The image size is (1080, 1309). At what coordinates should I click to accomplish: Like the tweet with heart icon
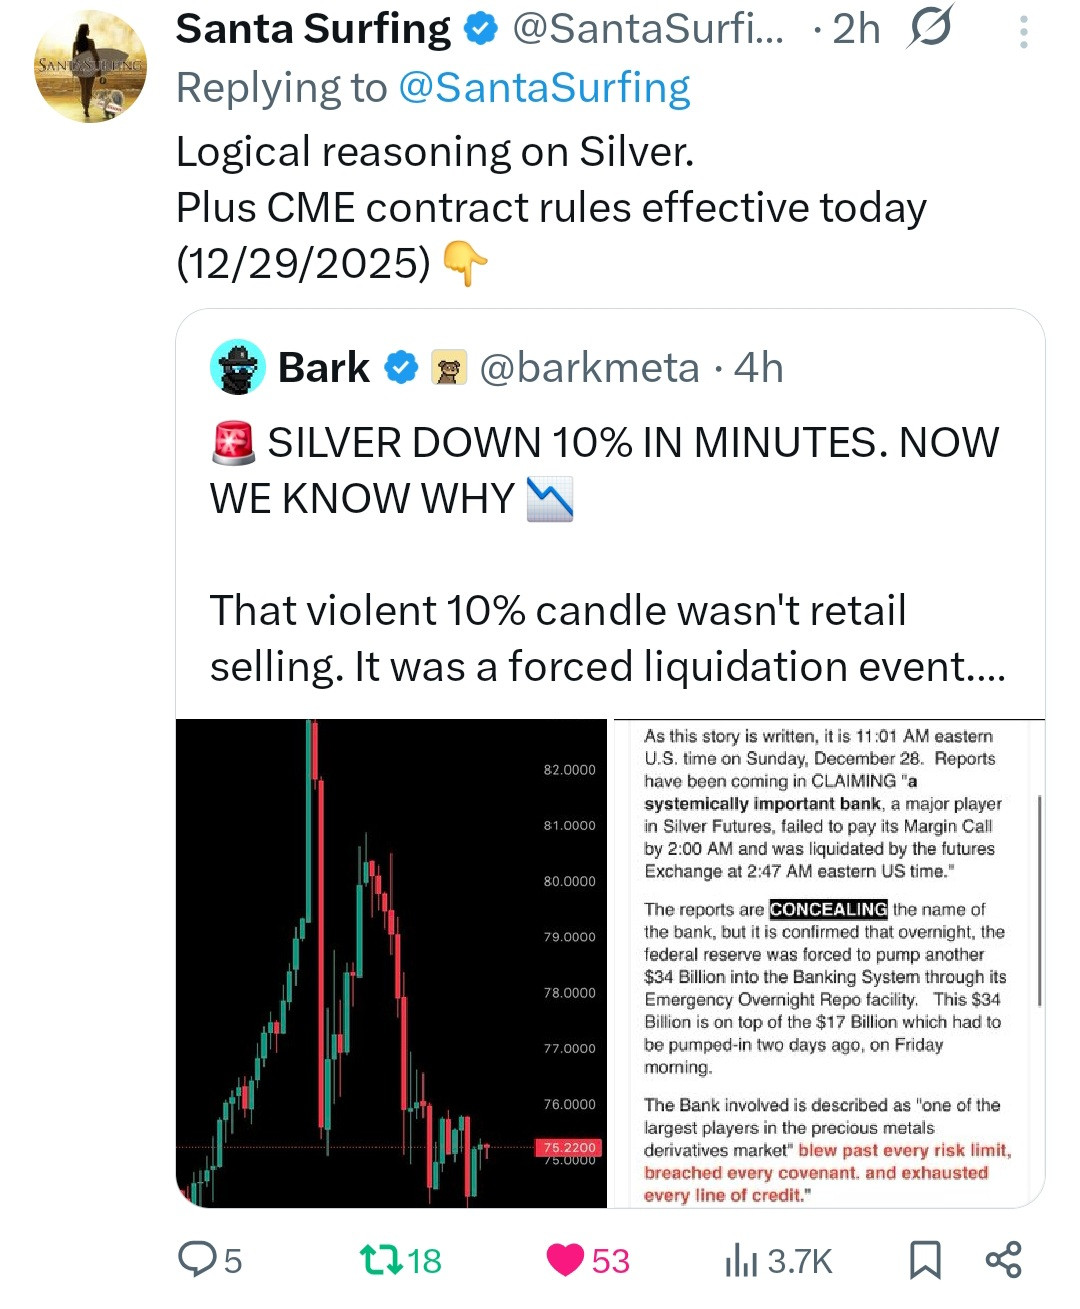(x=565, y=1259)
